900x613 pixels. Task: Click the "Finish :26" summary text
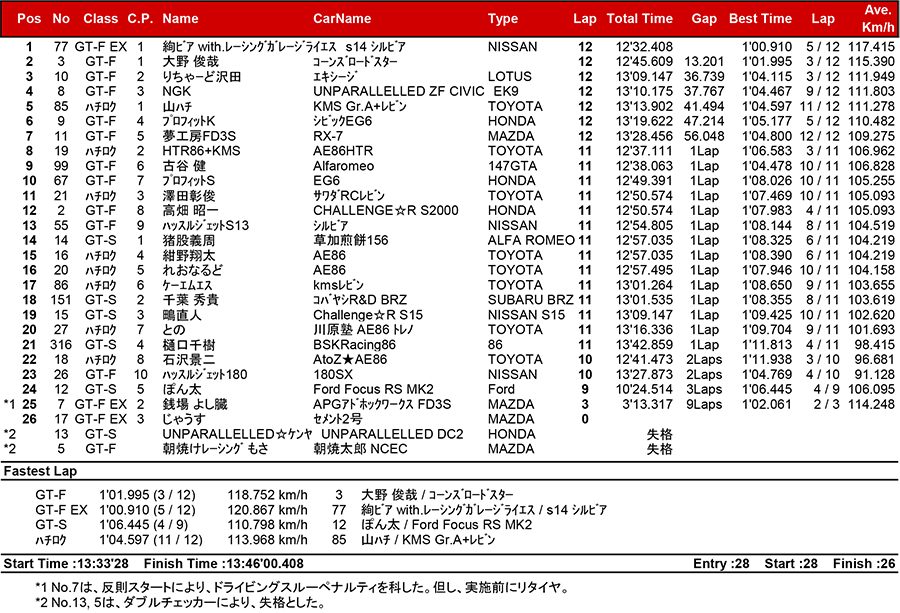tap(864, 564)
